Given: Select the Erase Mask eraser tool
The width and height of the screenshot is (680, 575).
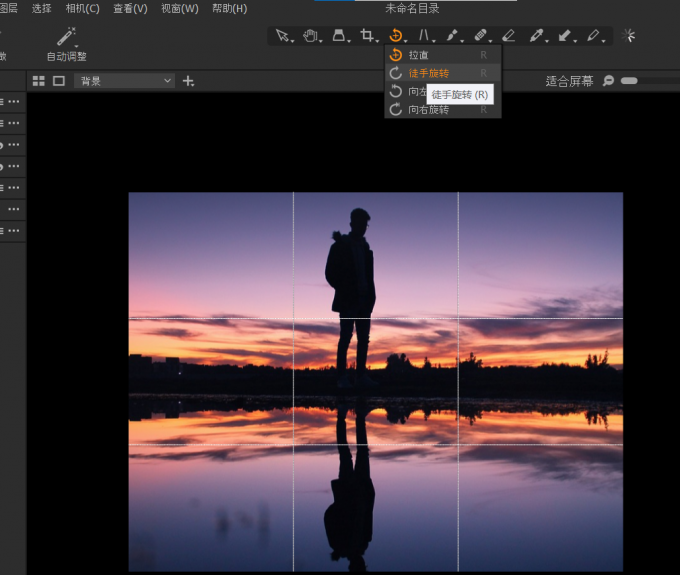Looking at the screenshot, I should [x=508, y=35].
